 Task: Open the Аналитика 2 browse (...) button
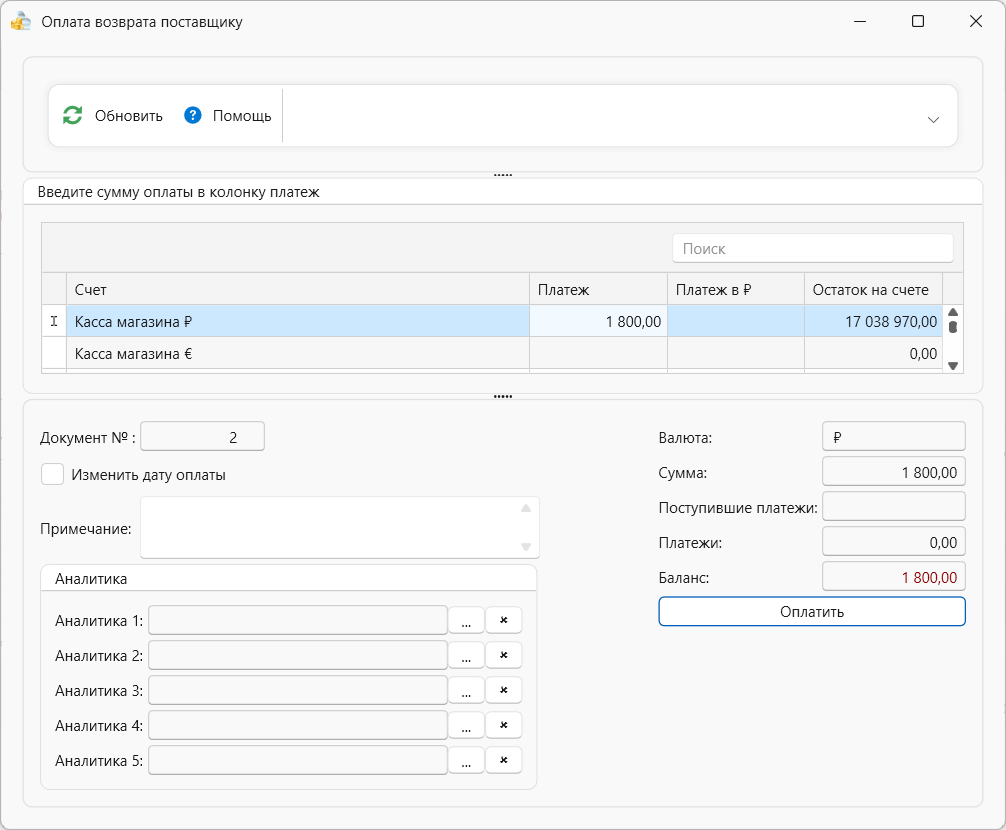466,656
